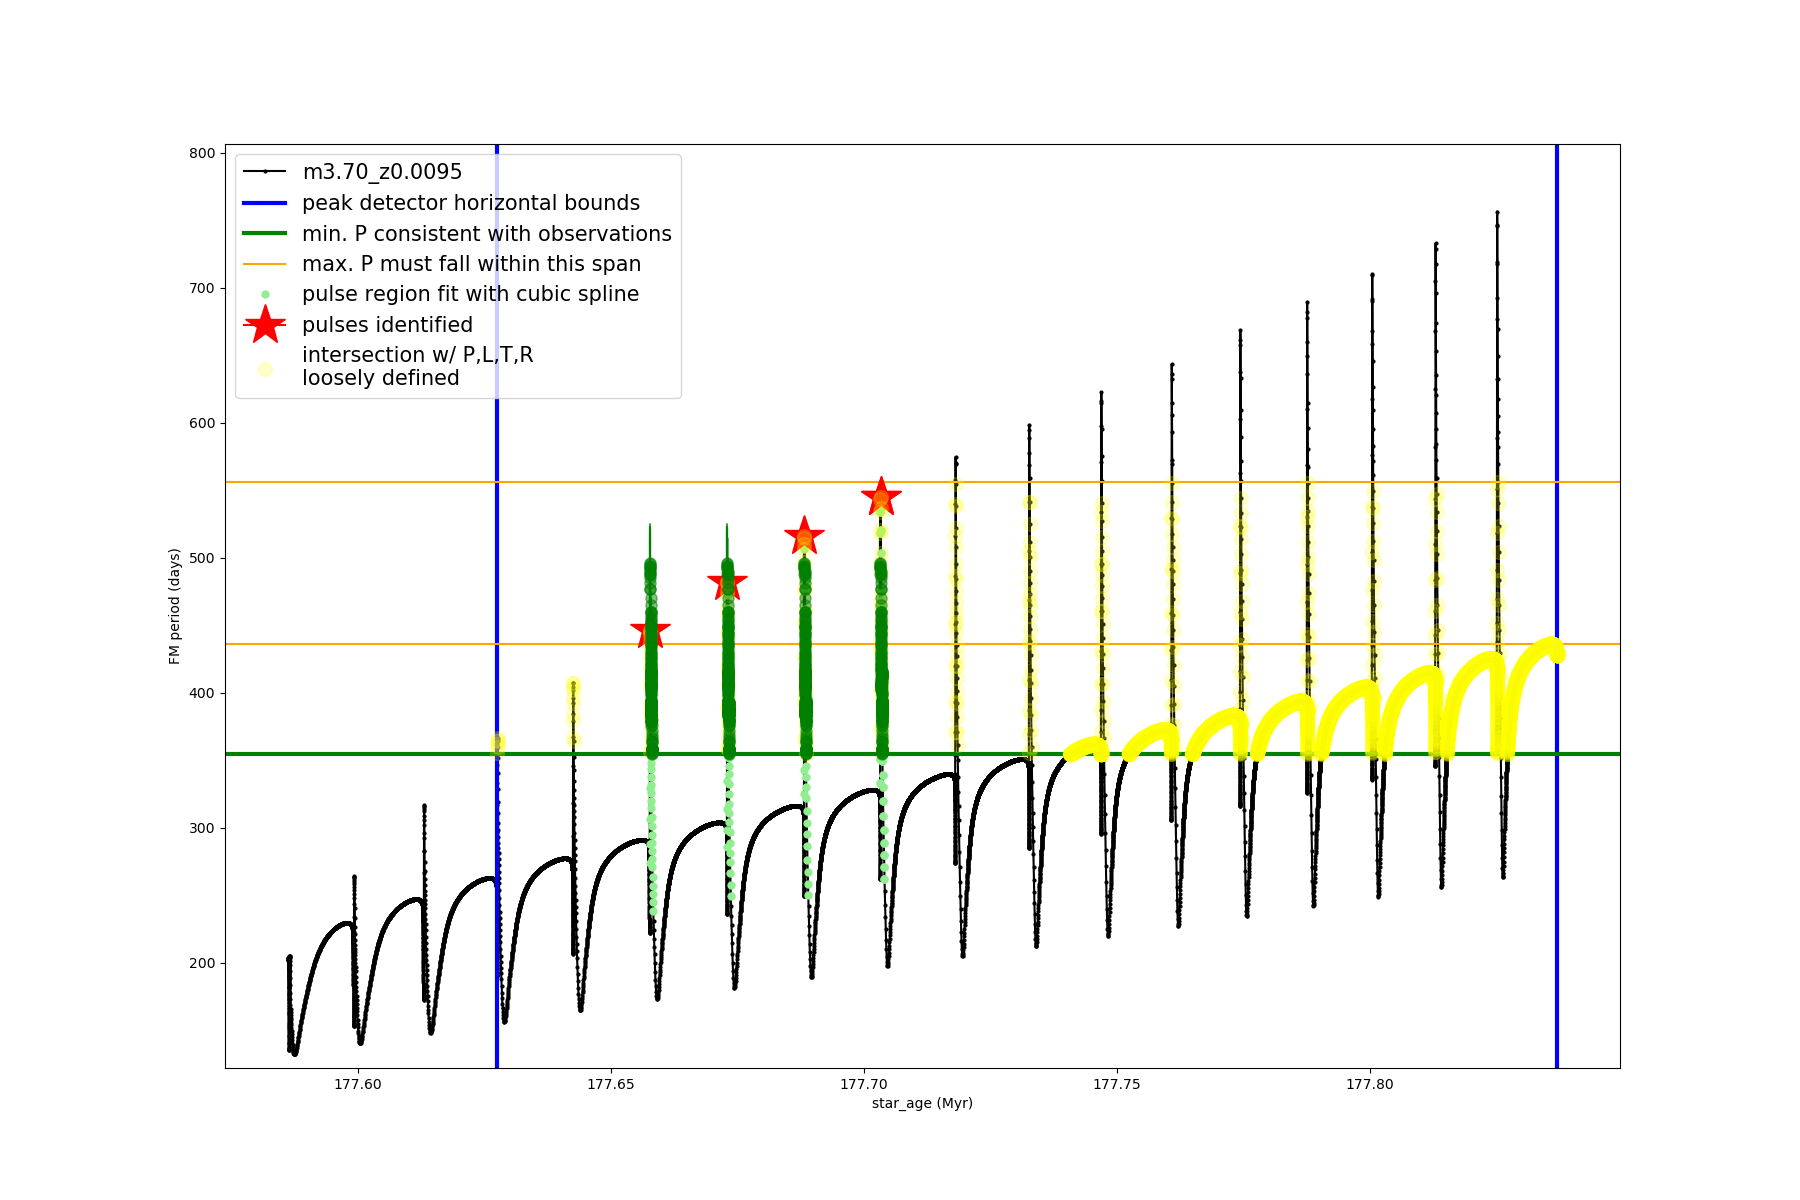This screenshot has height=1200, width=1800.
Task: Click the lowest red star marker on the plot
Action: (651, 632)
